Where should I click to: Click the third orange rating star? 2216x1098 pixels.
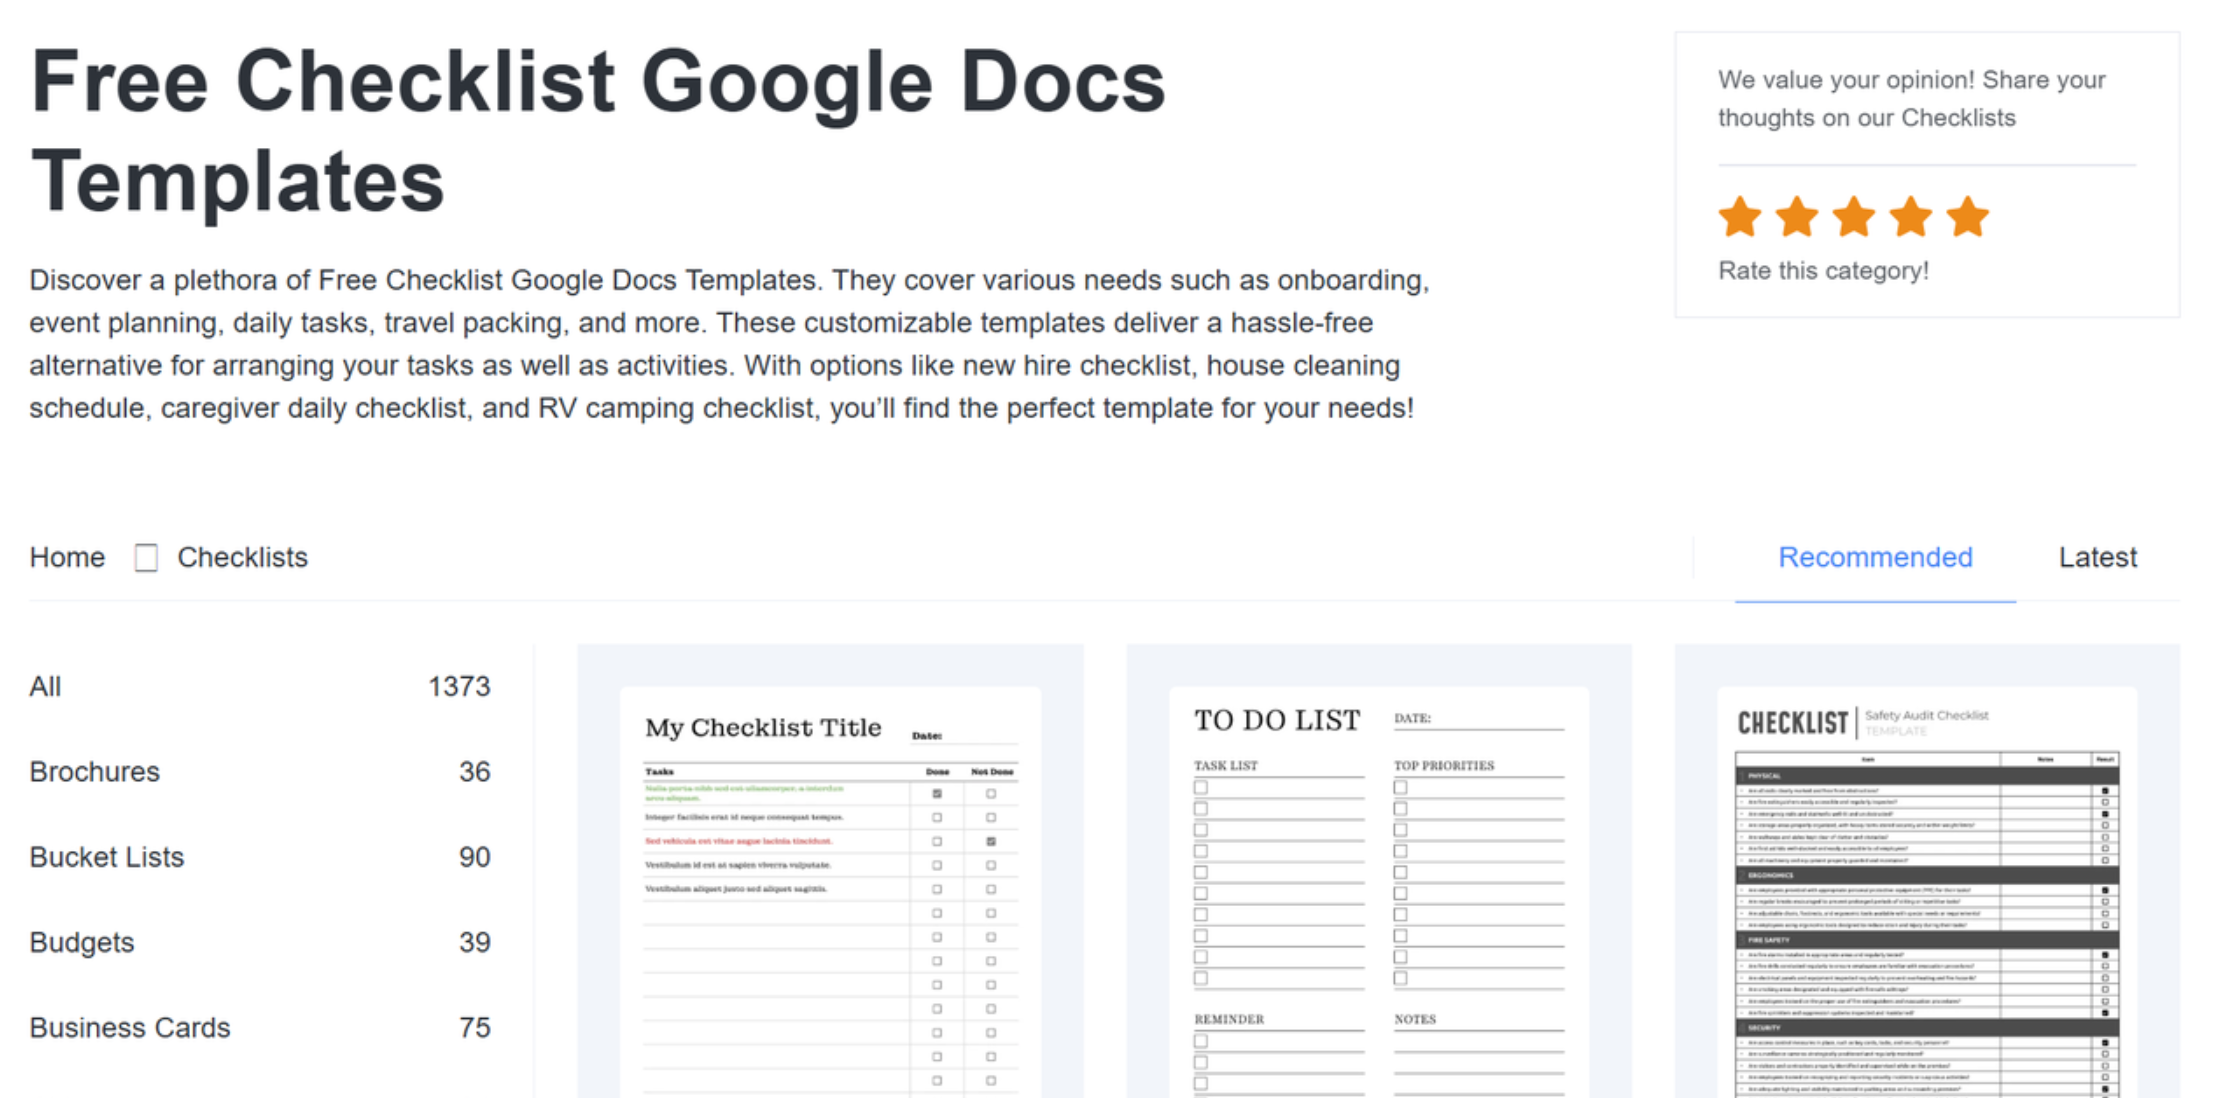pyautogui.click(x=1854, y=217)
